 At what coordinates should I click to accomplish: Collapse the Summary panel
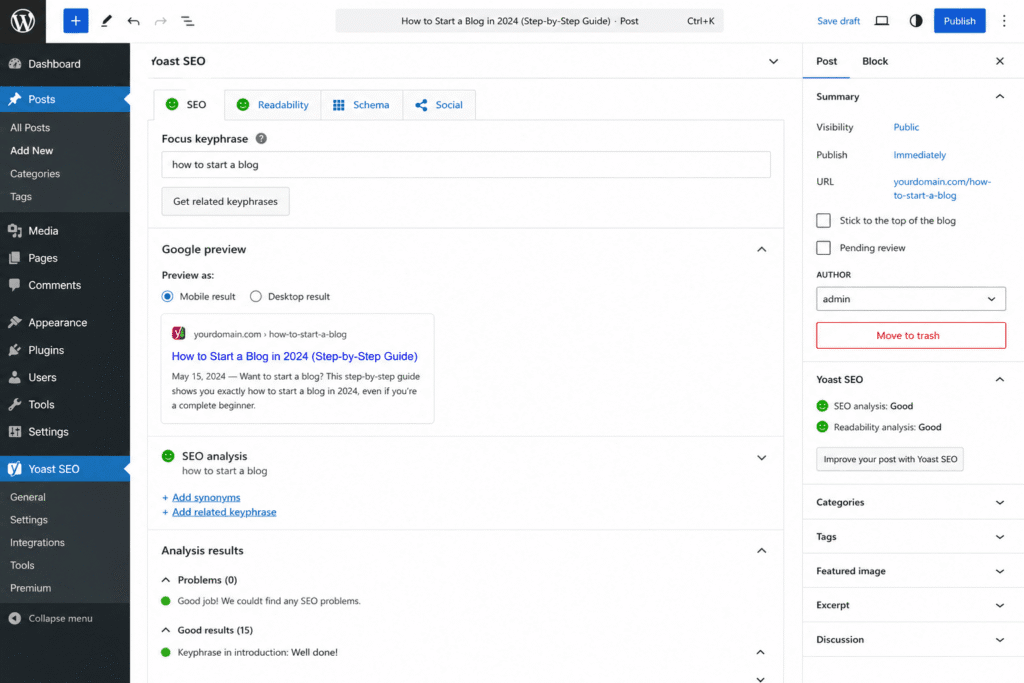tap(999, 97)
